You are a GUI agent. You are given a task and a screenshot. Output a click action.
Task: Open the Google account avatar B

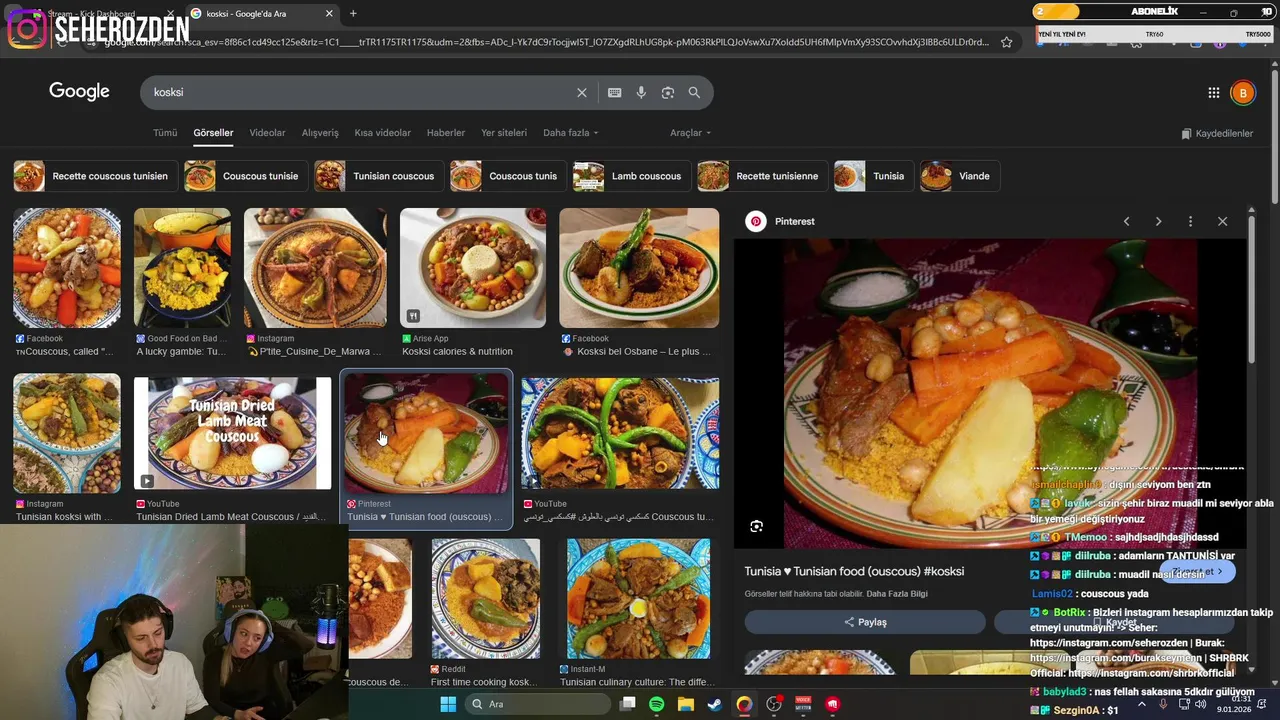click(1242, 93)
